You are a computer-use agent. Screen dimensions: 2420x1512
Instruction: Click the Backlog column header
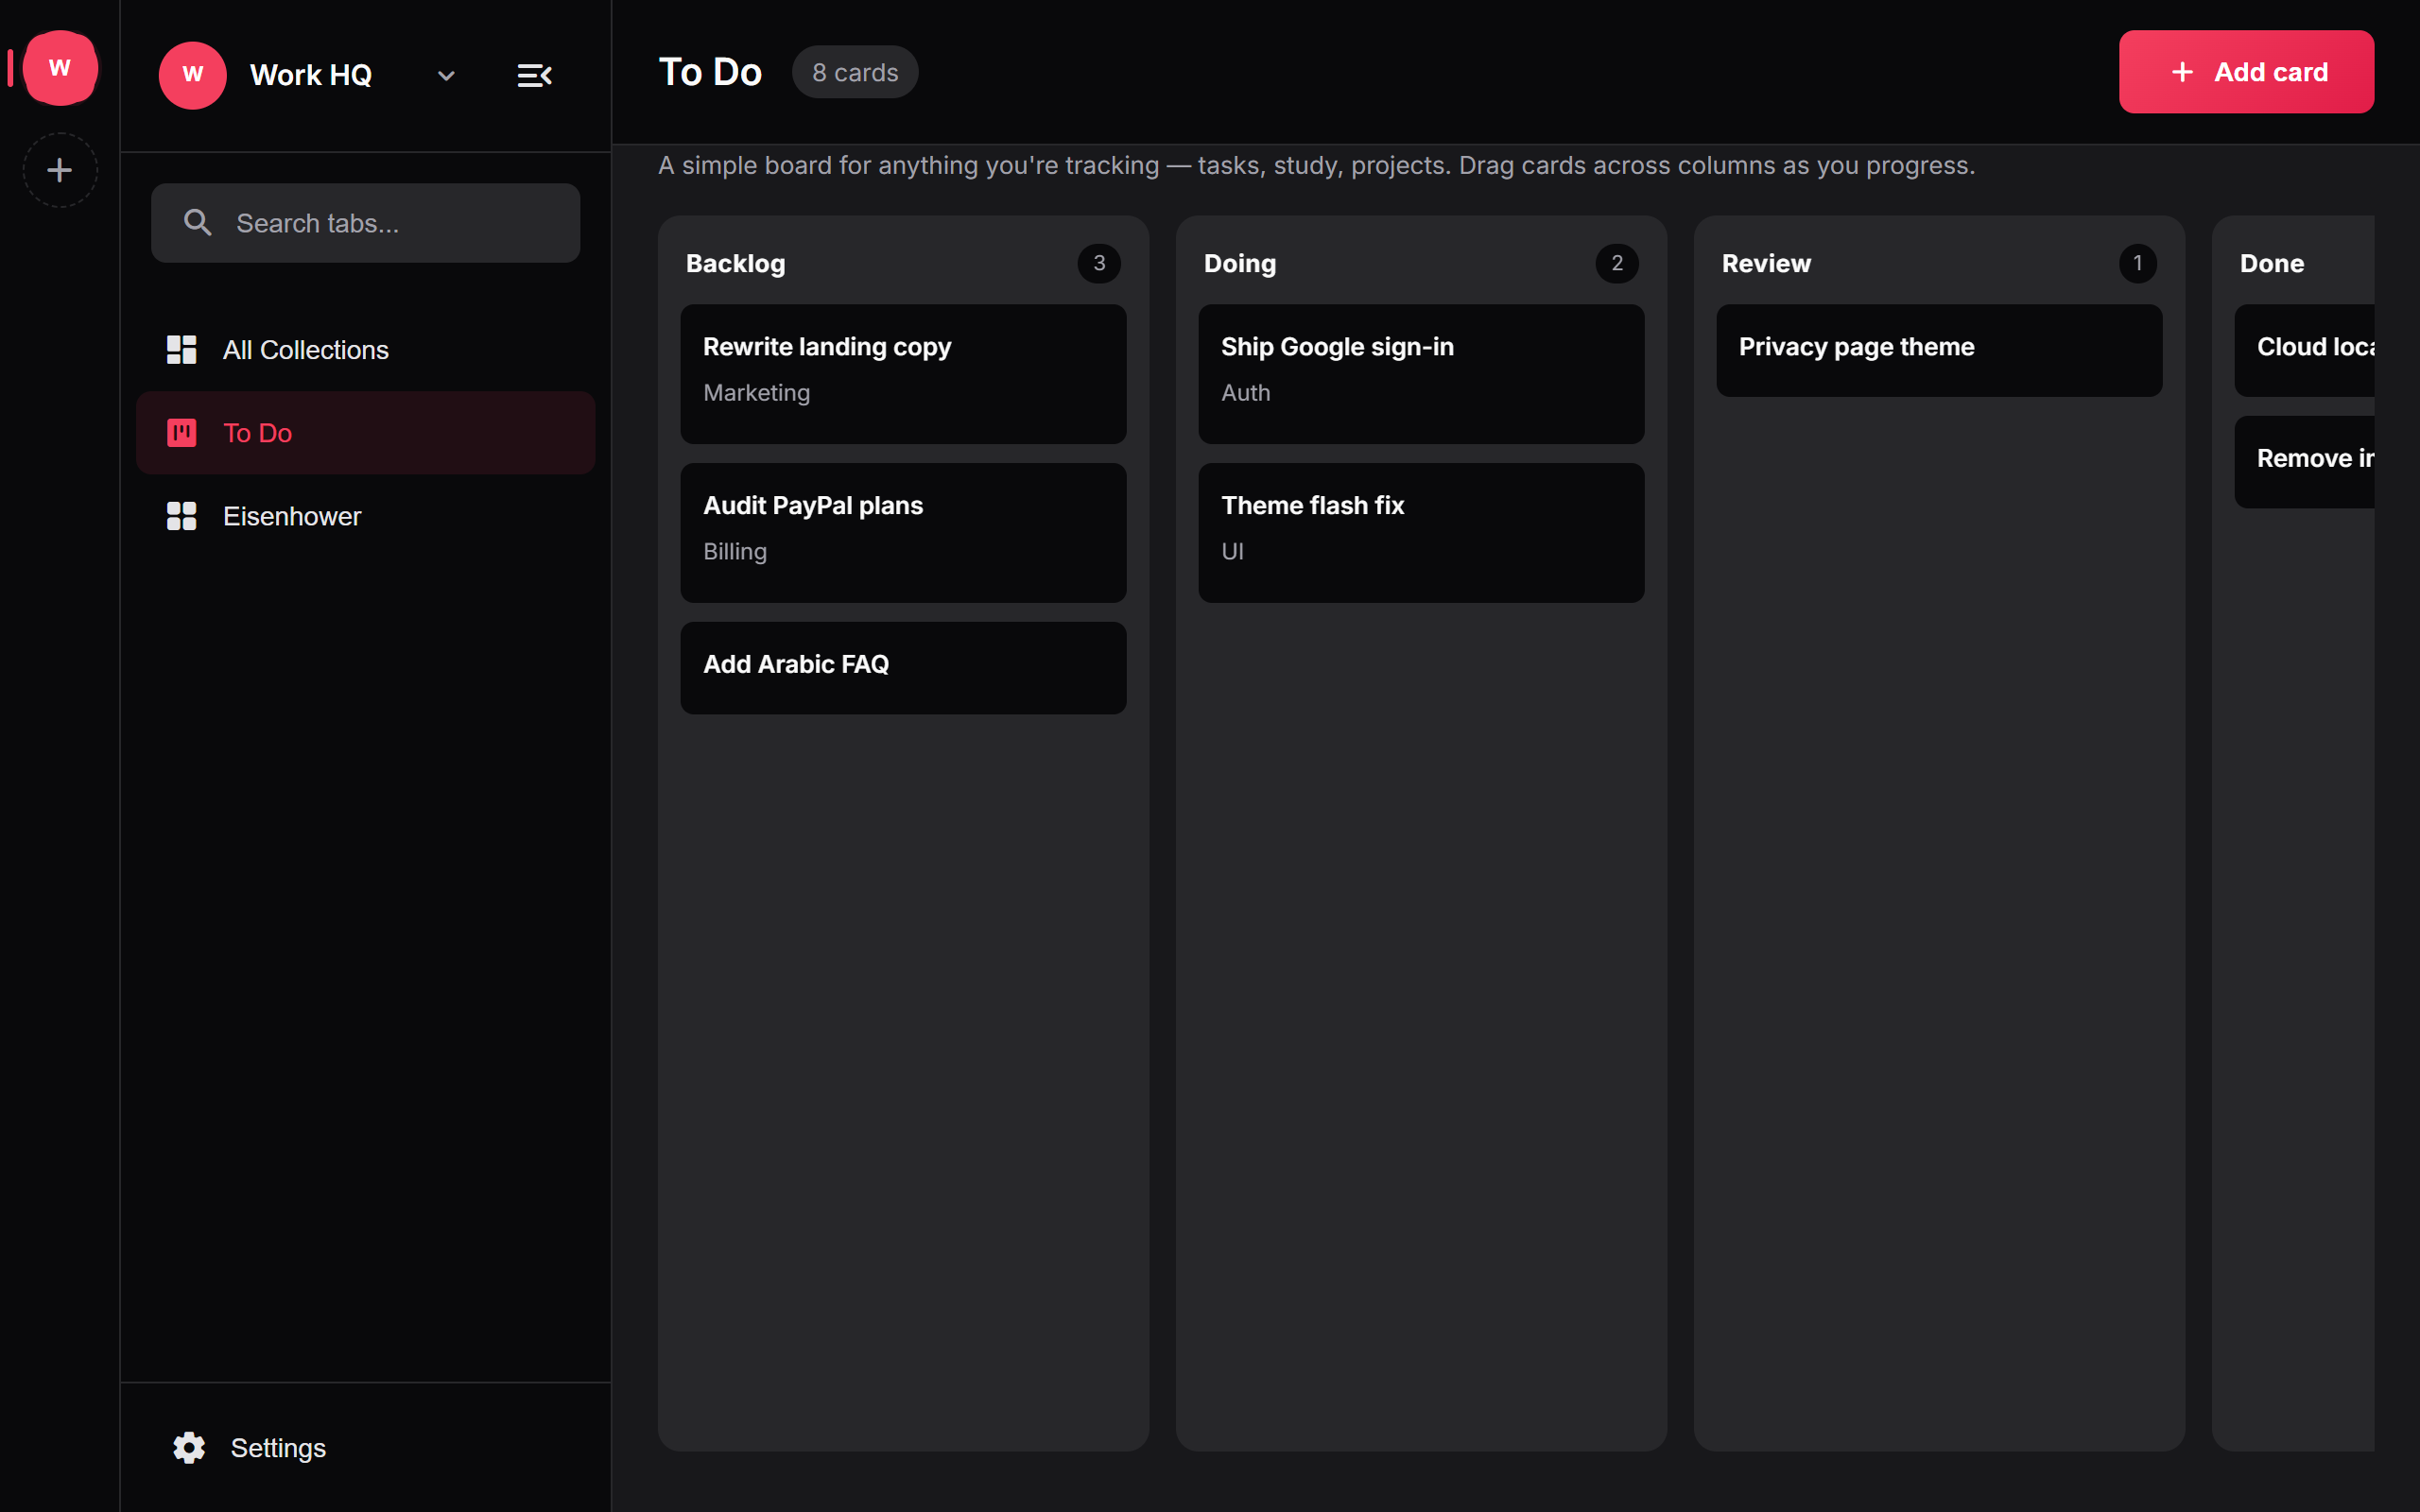point(736,264)
